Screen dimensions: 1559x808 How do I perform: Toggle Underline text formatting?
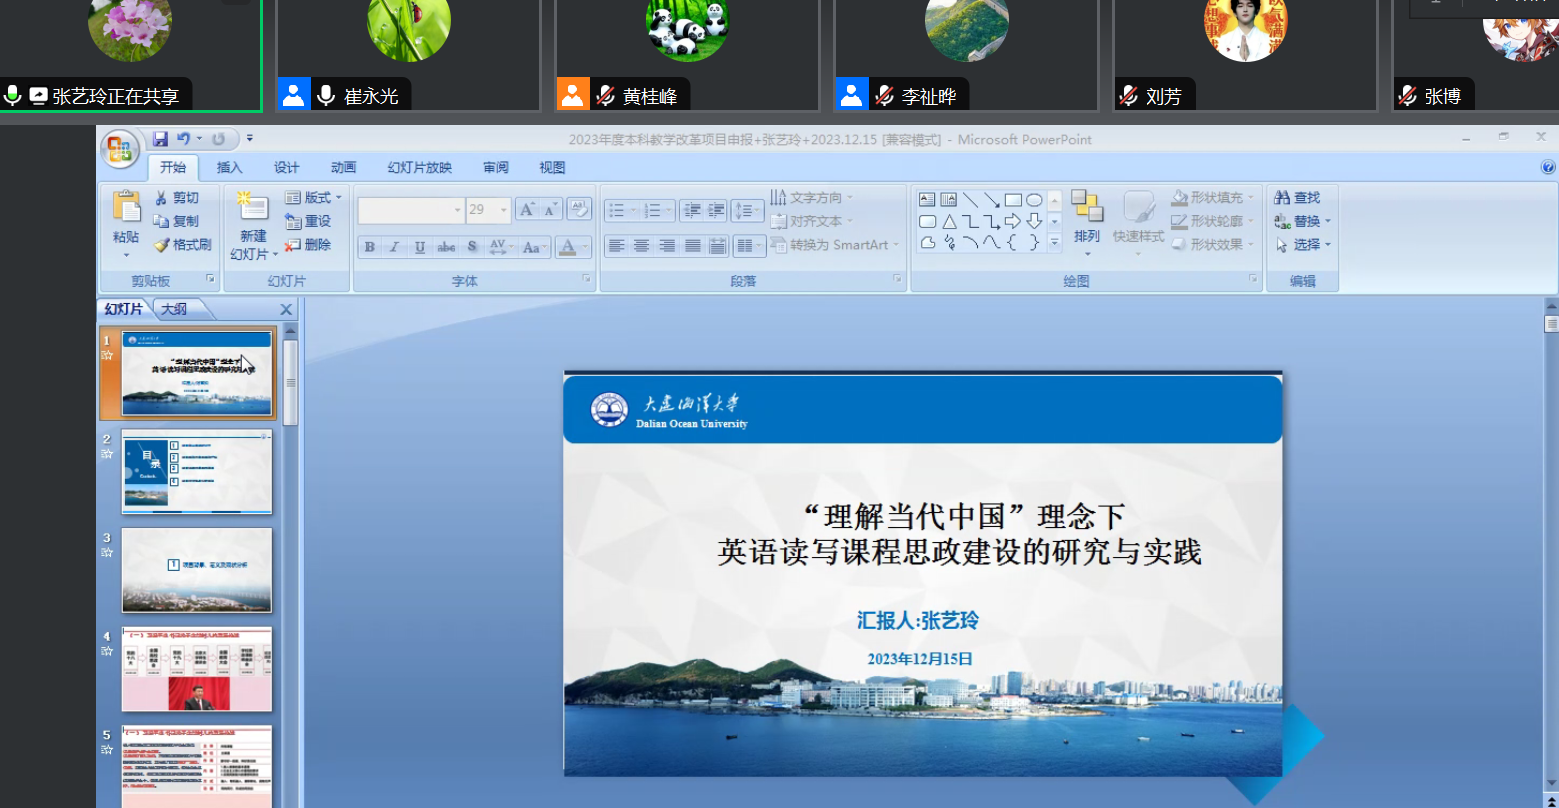(x=420, y=247)
